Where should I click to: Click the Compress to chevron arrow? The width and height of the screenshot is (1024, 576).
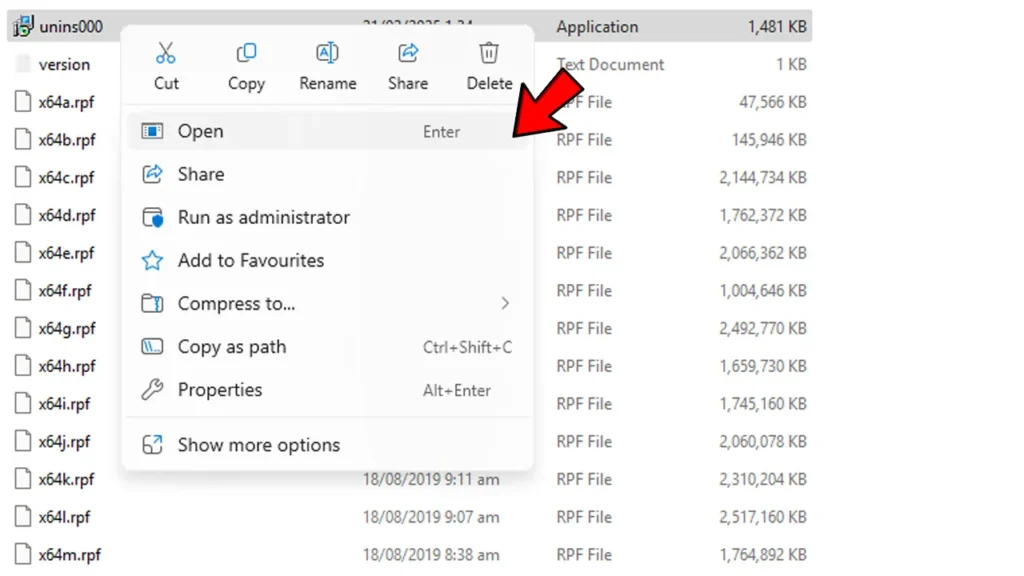[505, 304]
